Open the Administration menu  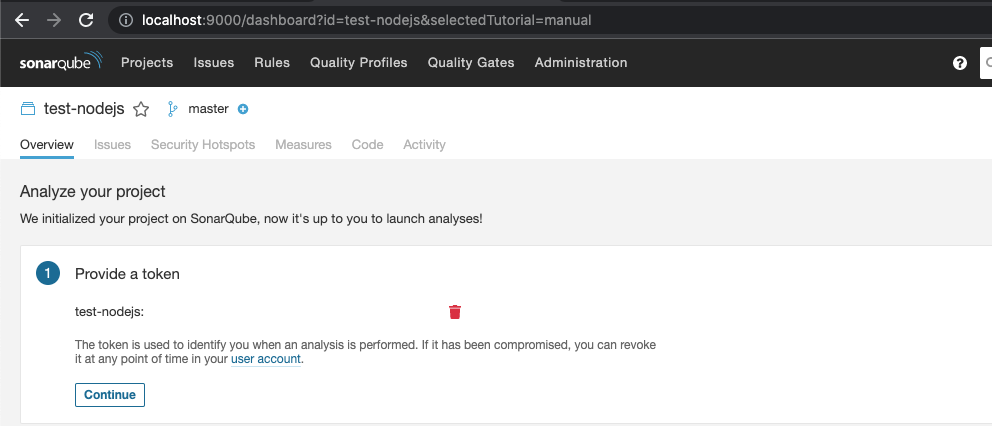click(x=581, y=63)
